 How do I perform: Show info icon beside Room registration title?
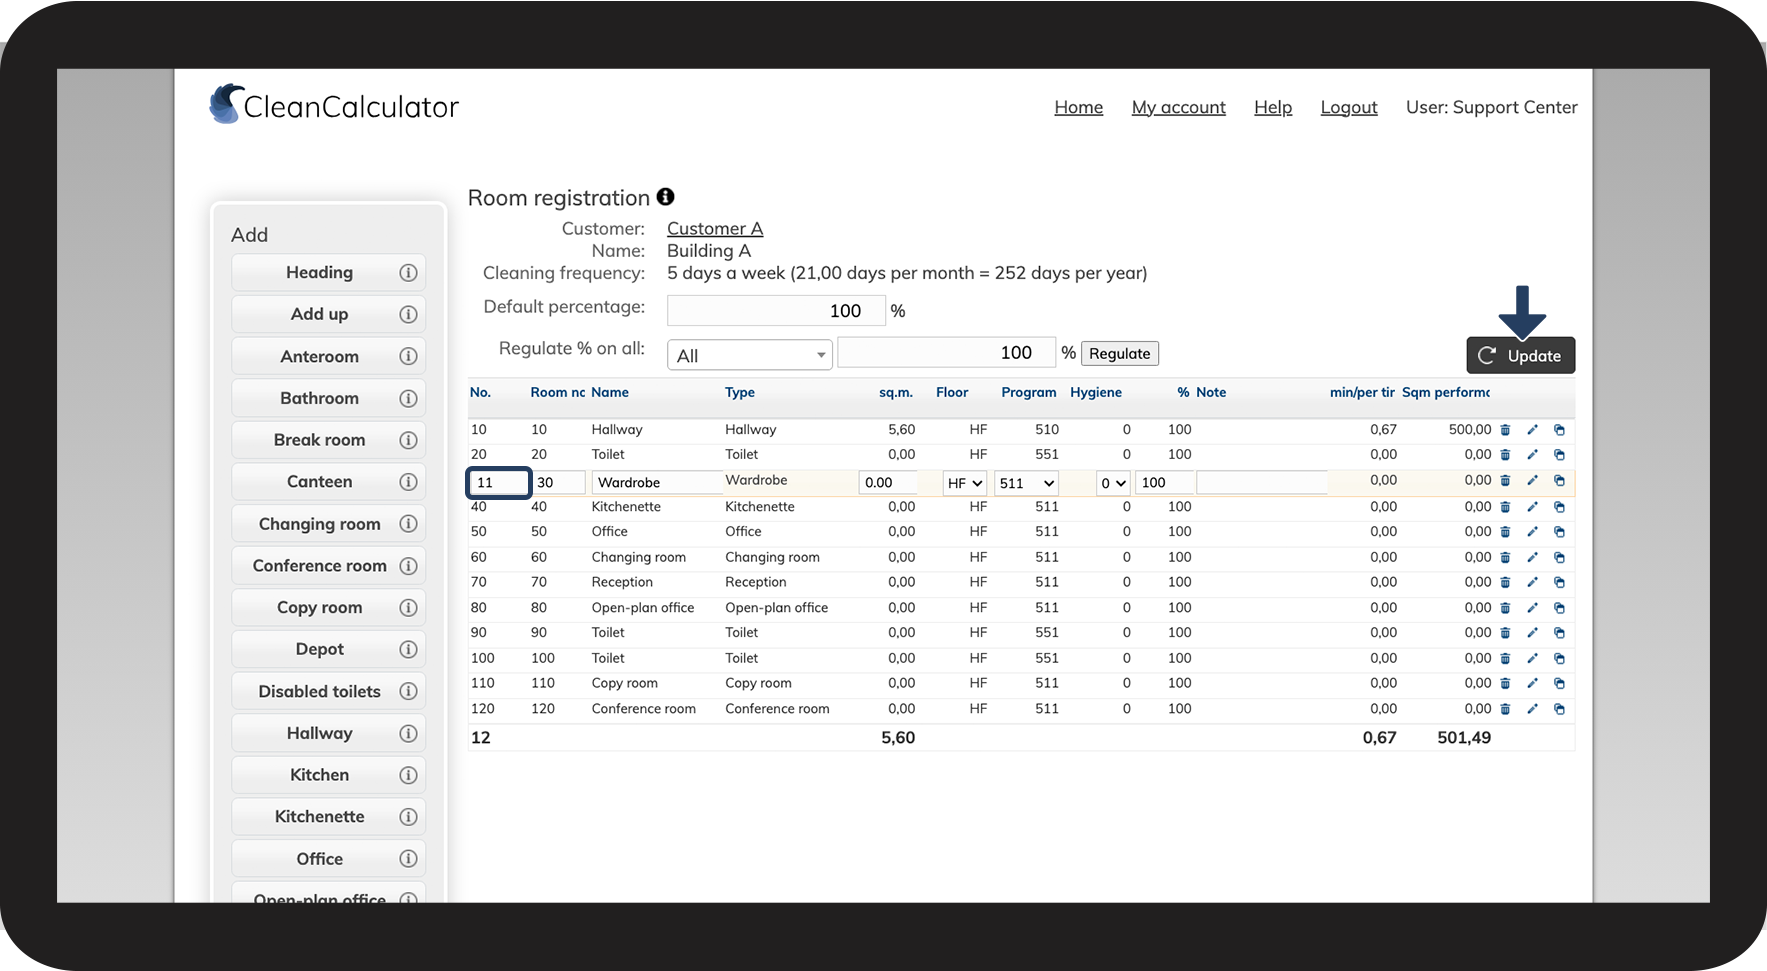pyautogui.click(x=666, y=197)
